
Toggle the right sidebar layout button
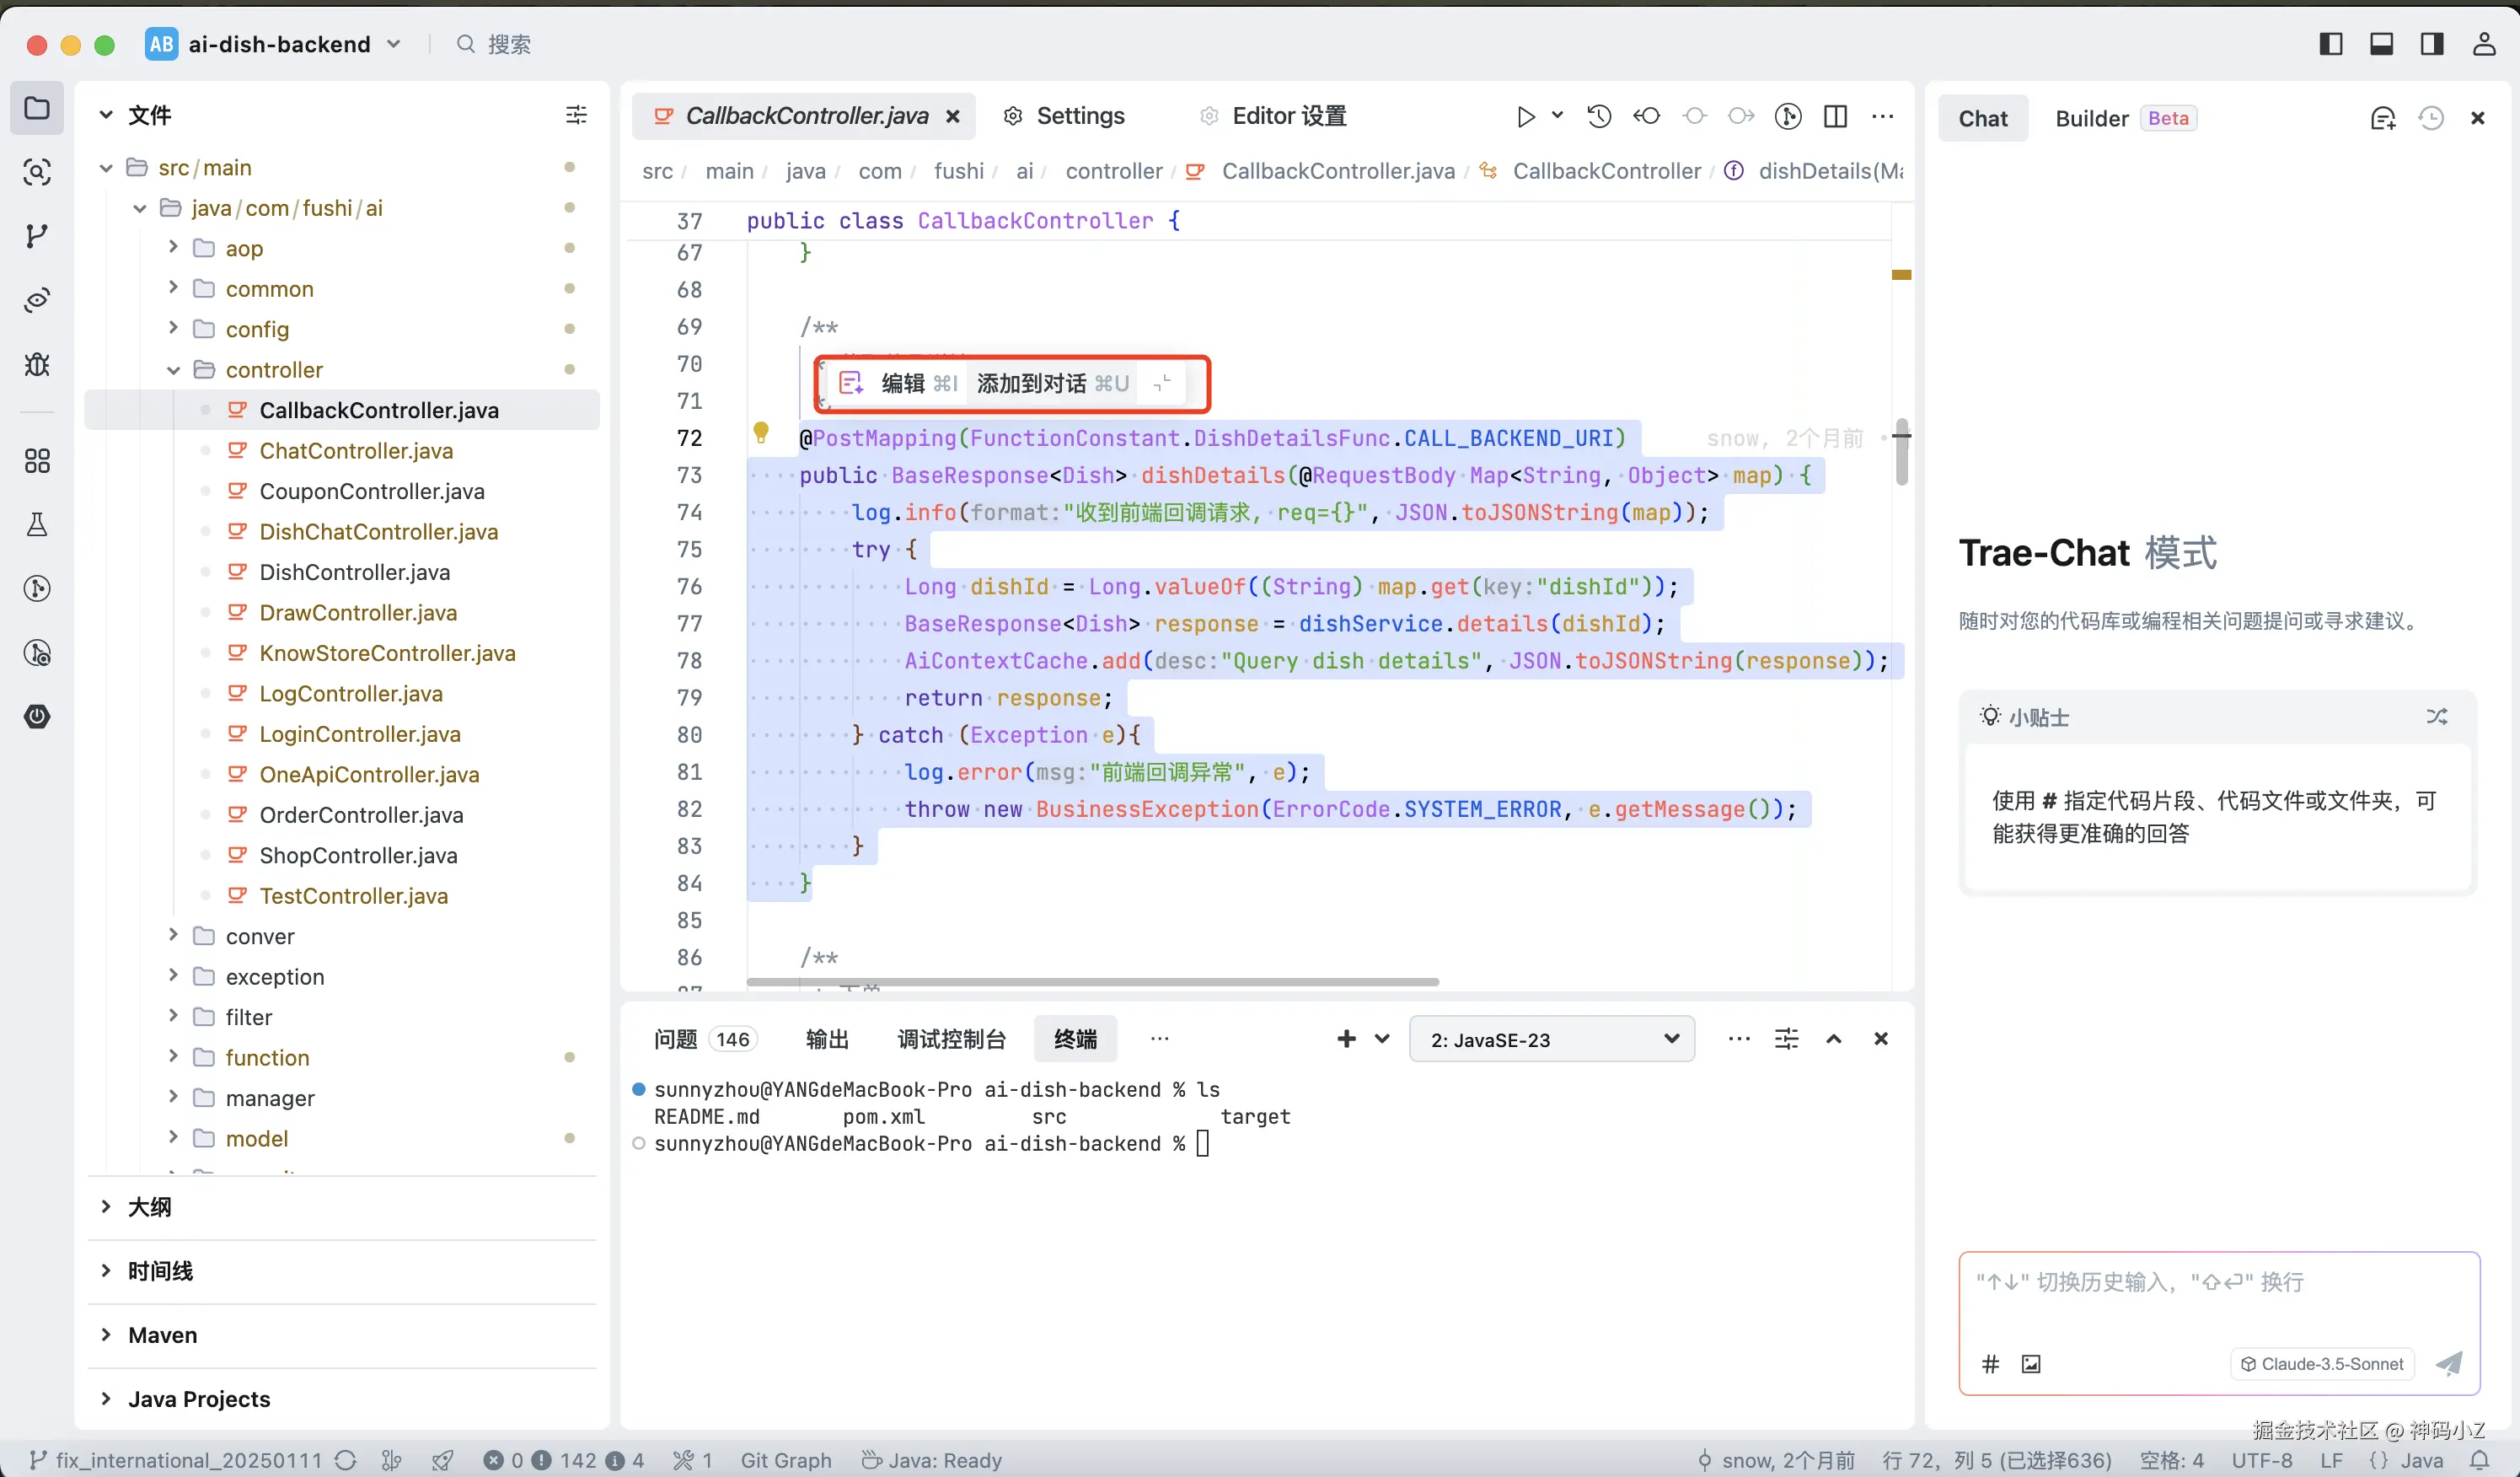pyautogui.click(x=2432, y=44)
